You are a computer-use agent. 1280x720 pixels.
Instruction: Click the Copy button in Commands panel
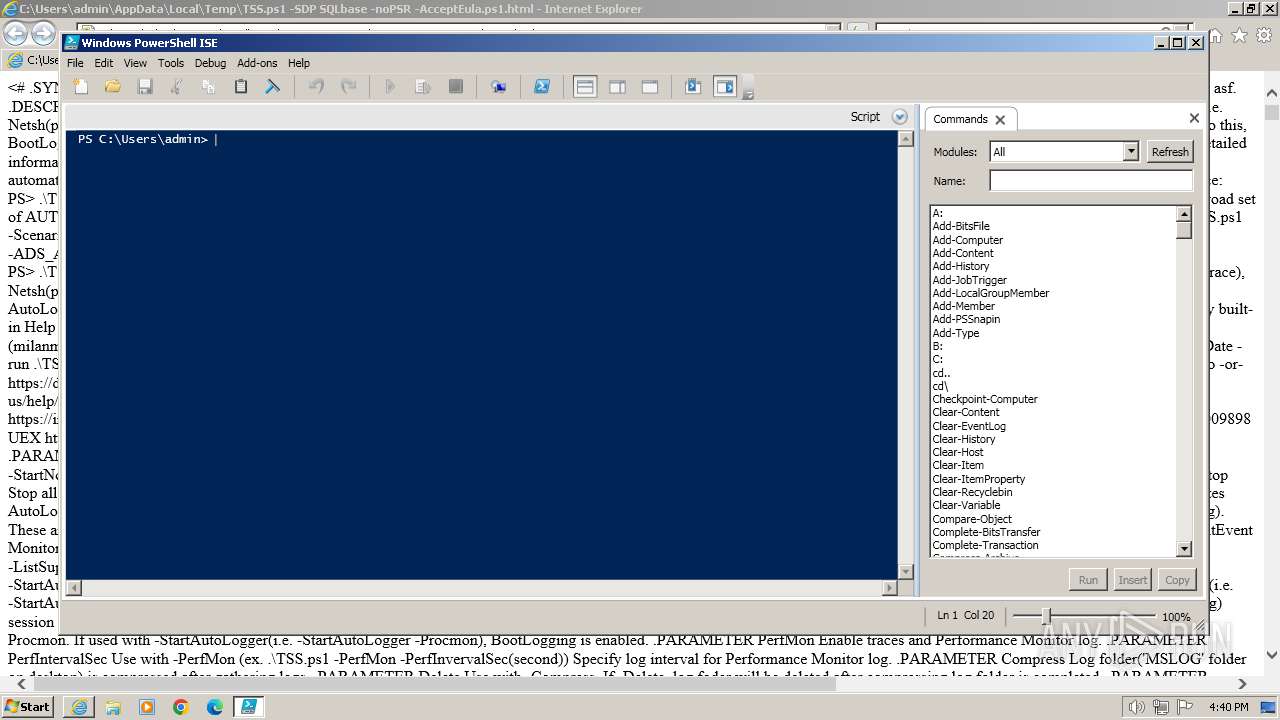click(x=1177, y=580)
